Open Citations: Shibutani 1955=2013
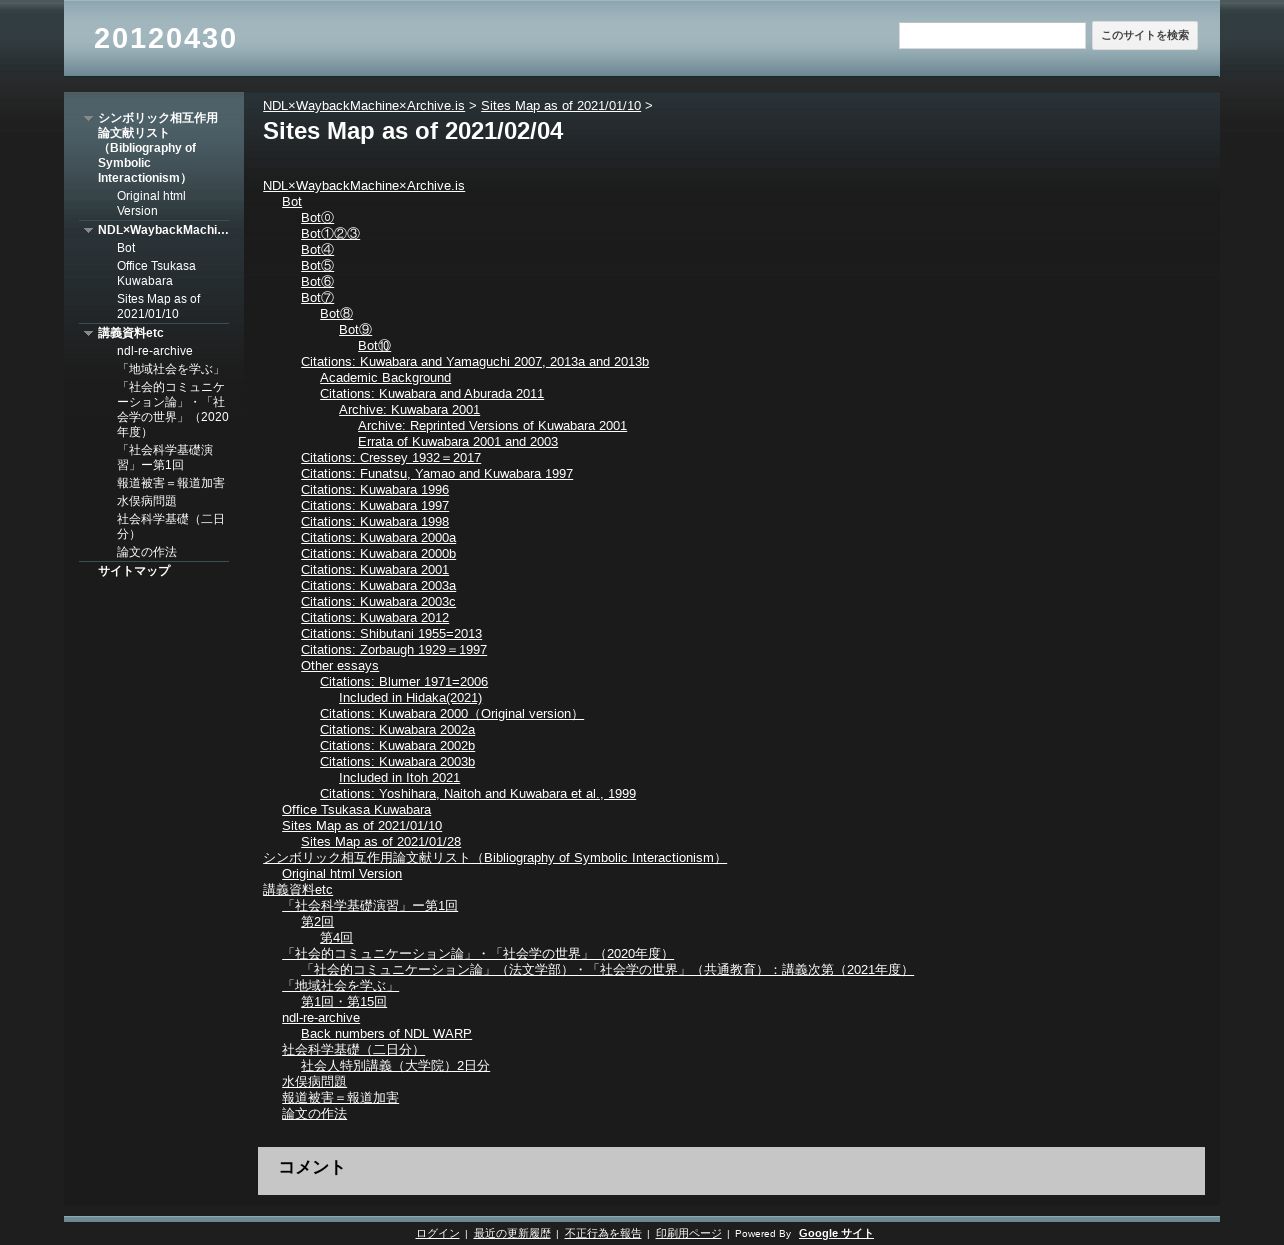Screen dimensions: 1284x1245 (391, 633)
